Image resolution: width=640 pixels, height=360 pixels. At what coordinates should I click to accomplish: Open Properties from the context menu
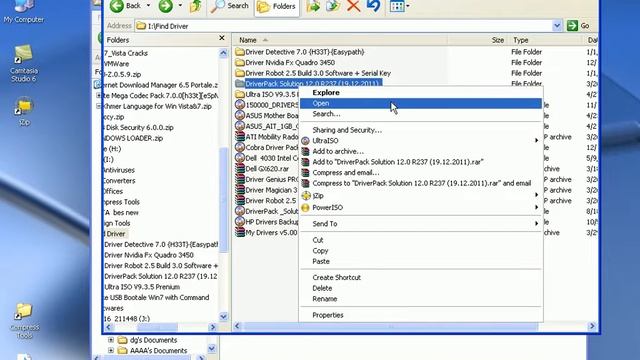420,315
